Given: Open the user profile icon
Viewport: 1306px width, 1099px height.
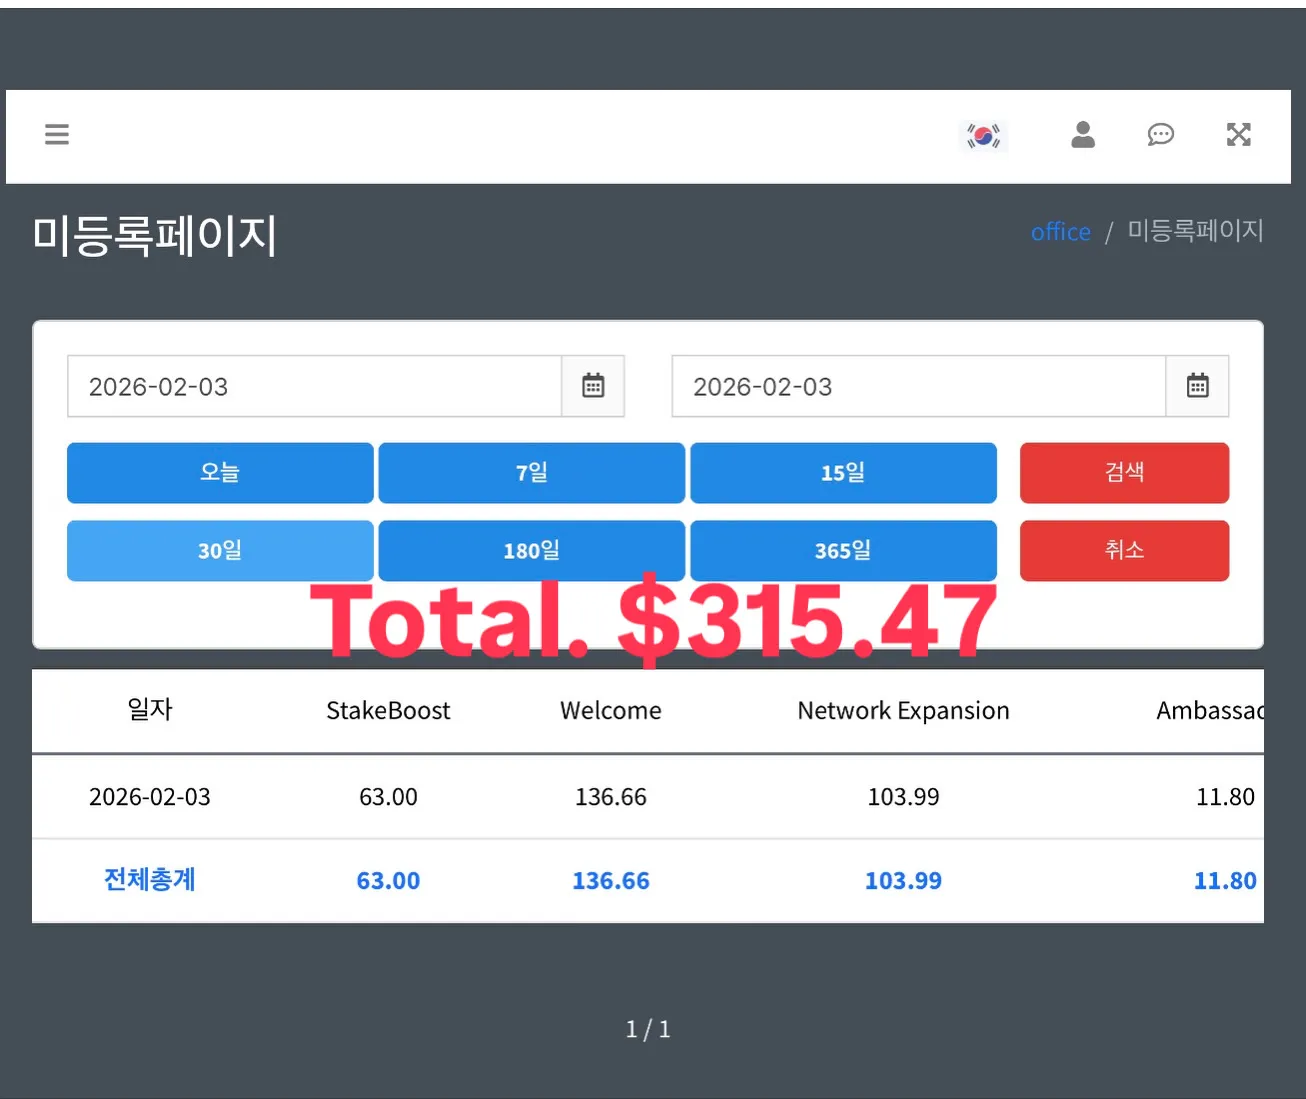Looking at the screenshot, I should pyautogui.click(x=1083, y=135).
